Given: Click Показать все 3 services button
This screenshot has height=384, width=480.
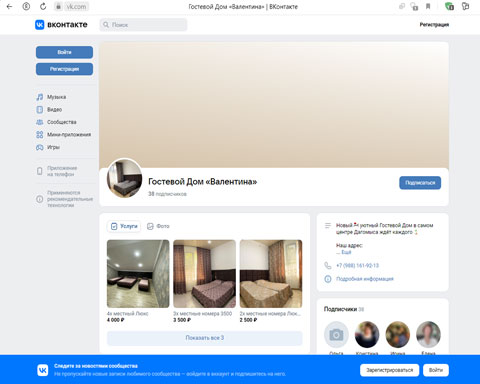Looking at the screenshot, I should pos(205,338).
